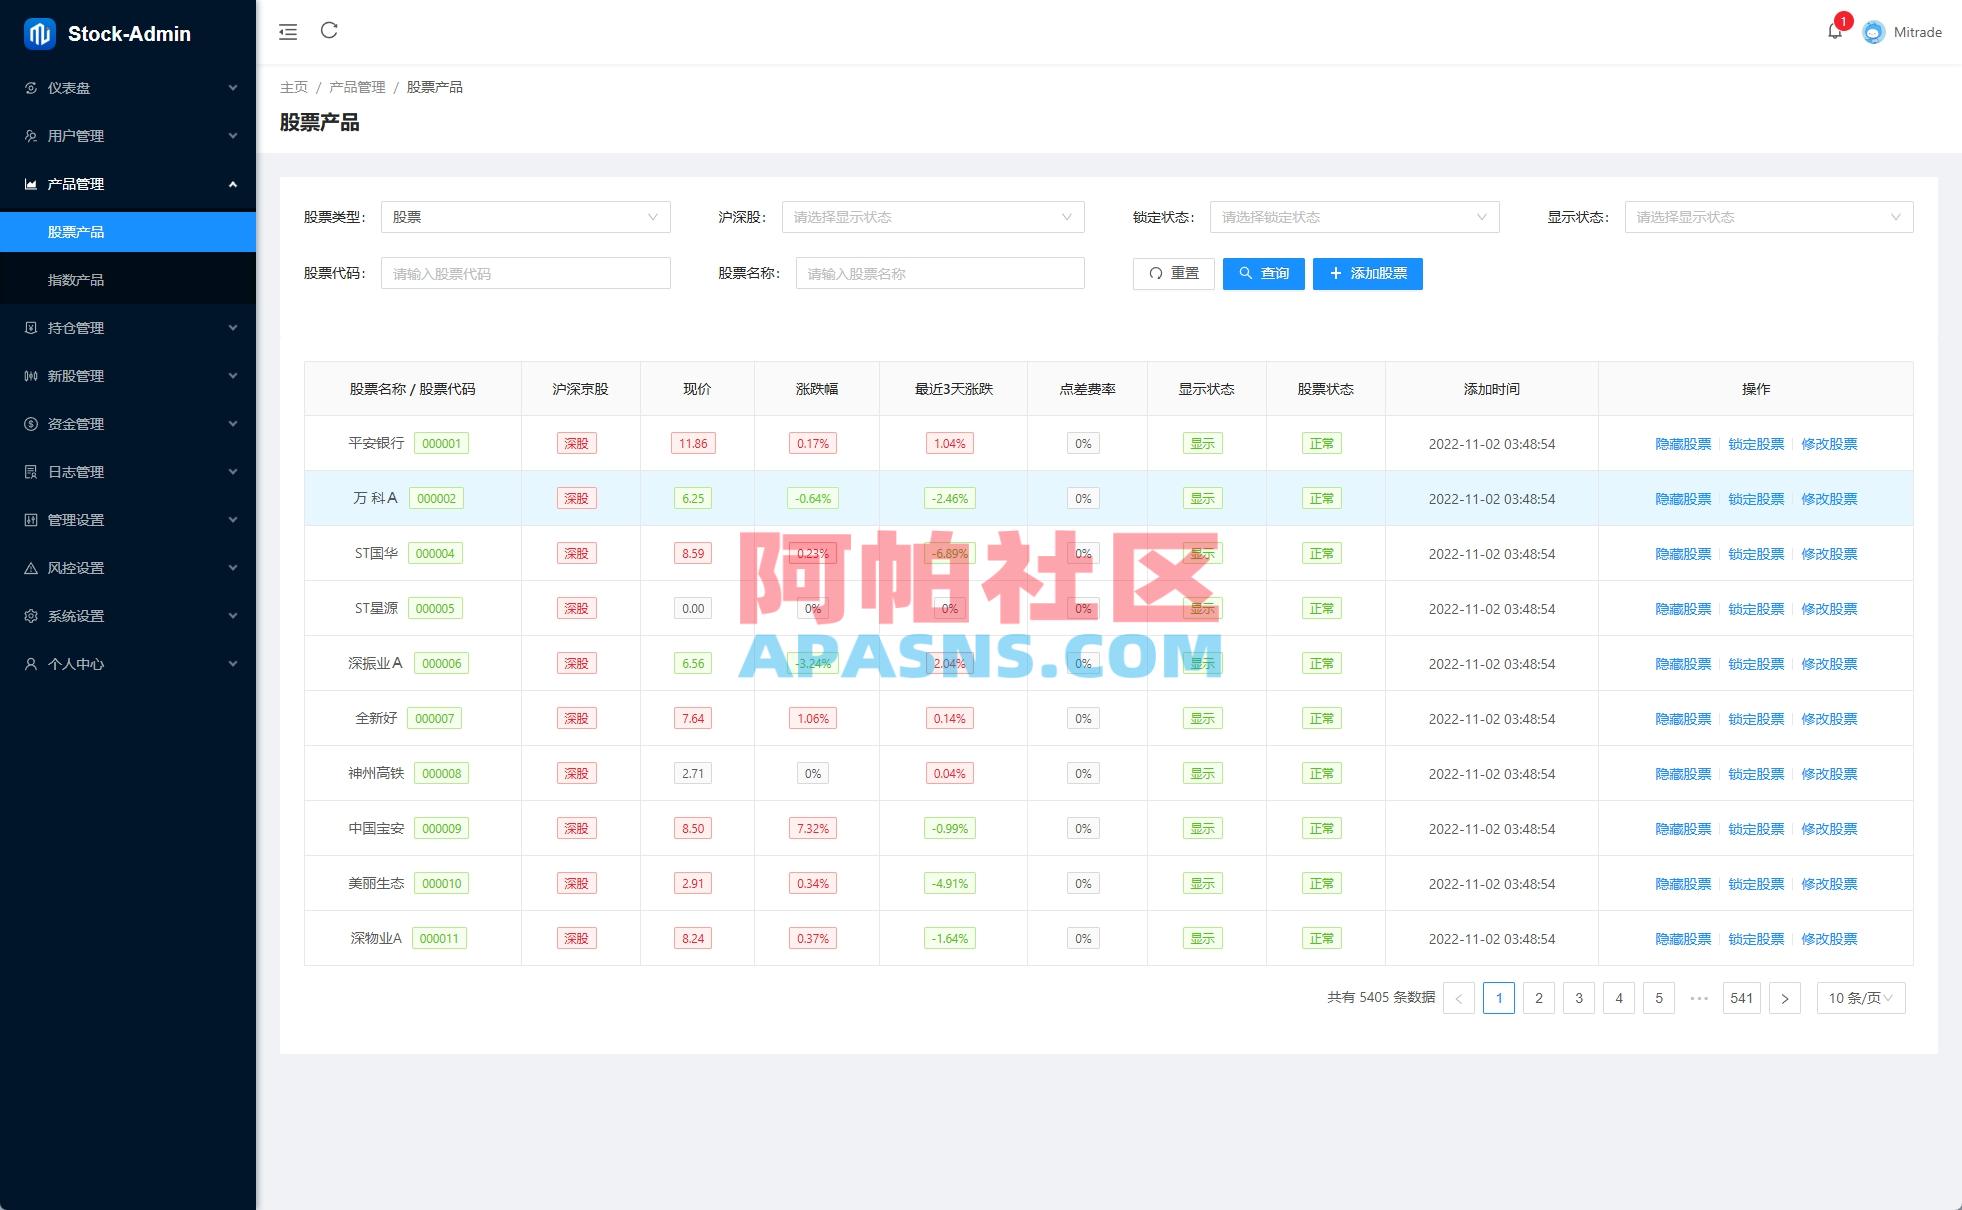Toggle display status of 深物业A
Viewport: 1962px width, 1210px height.
[1203, 938]
